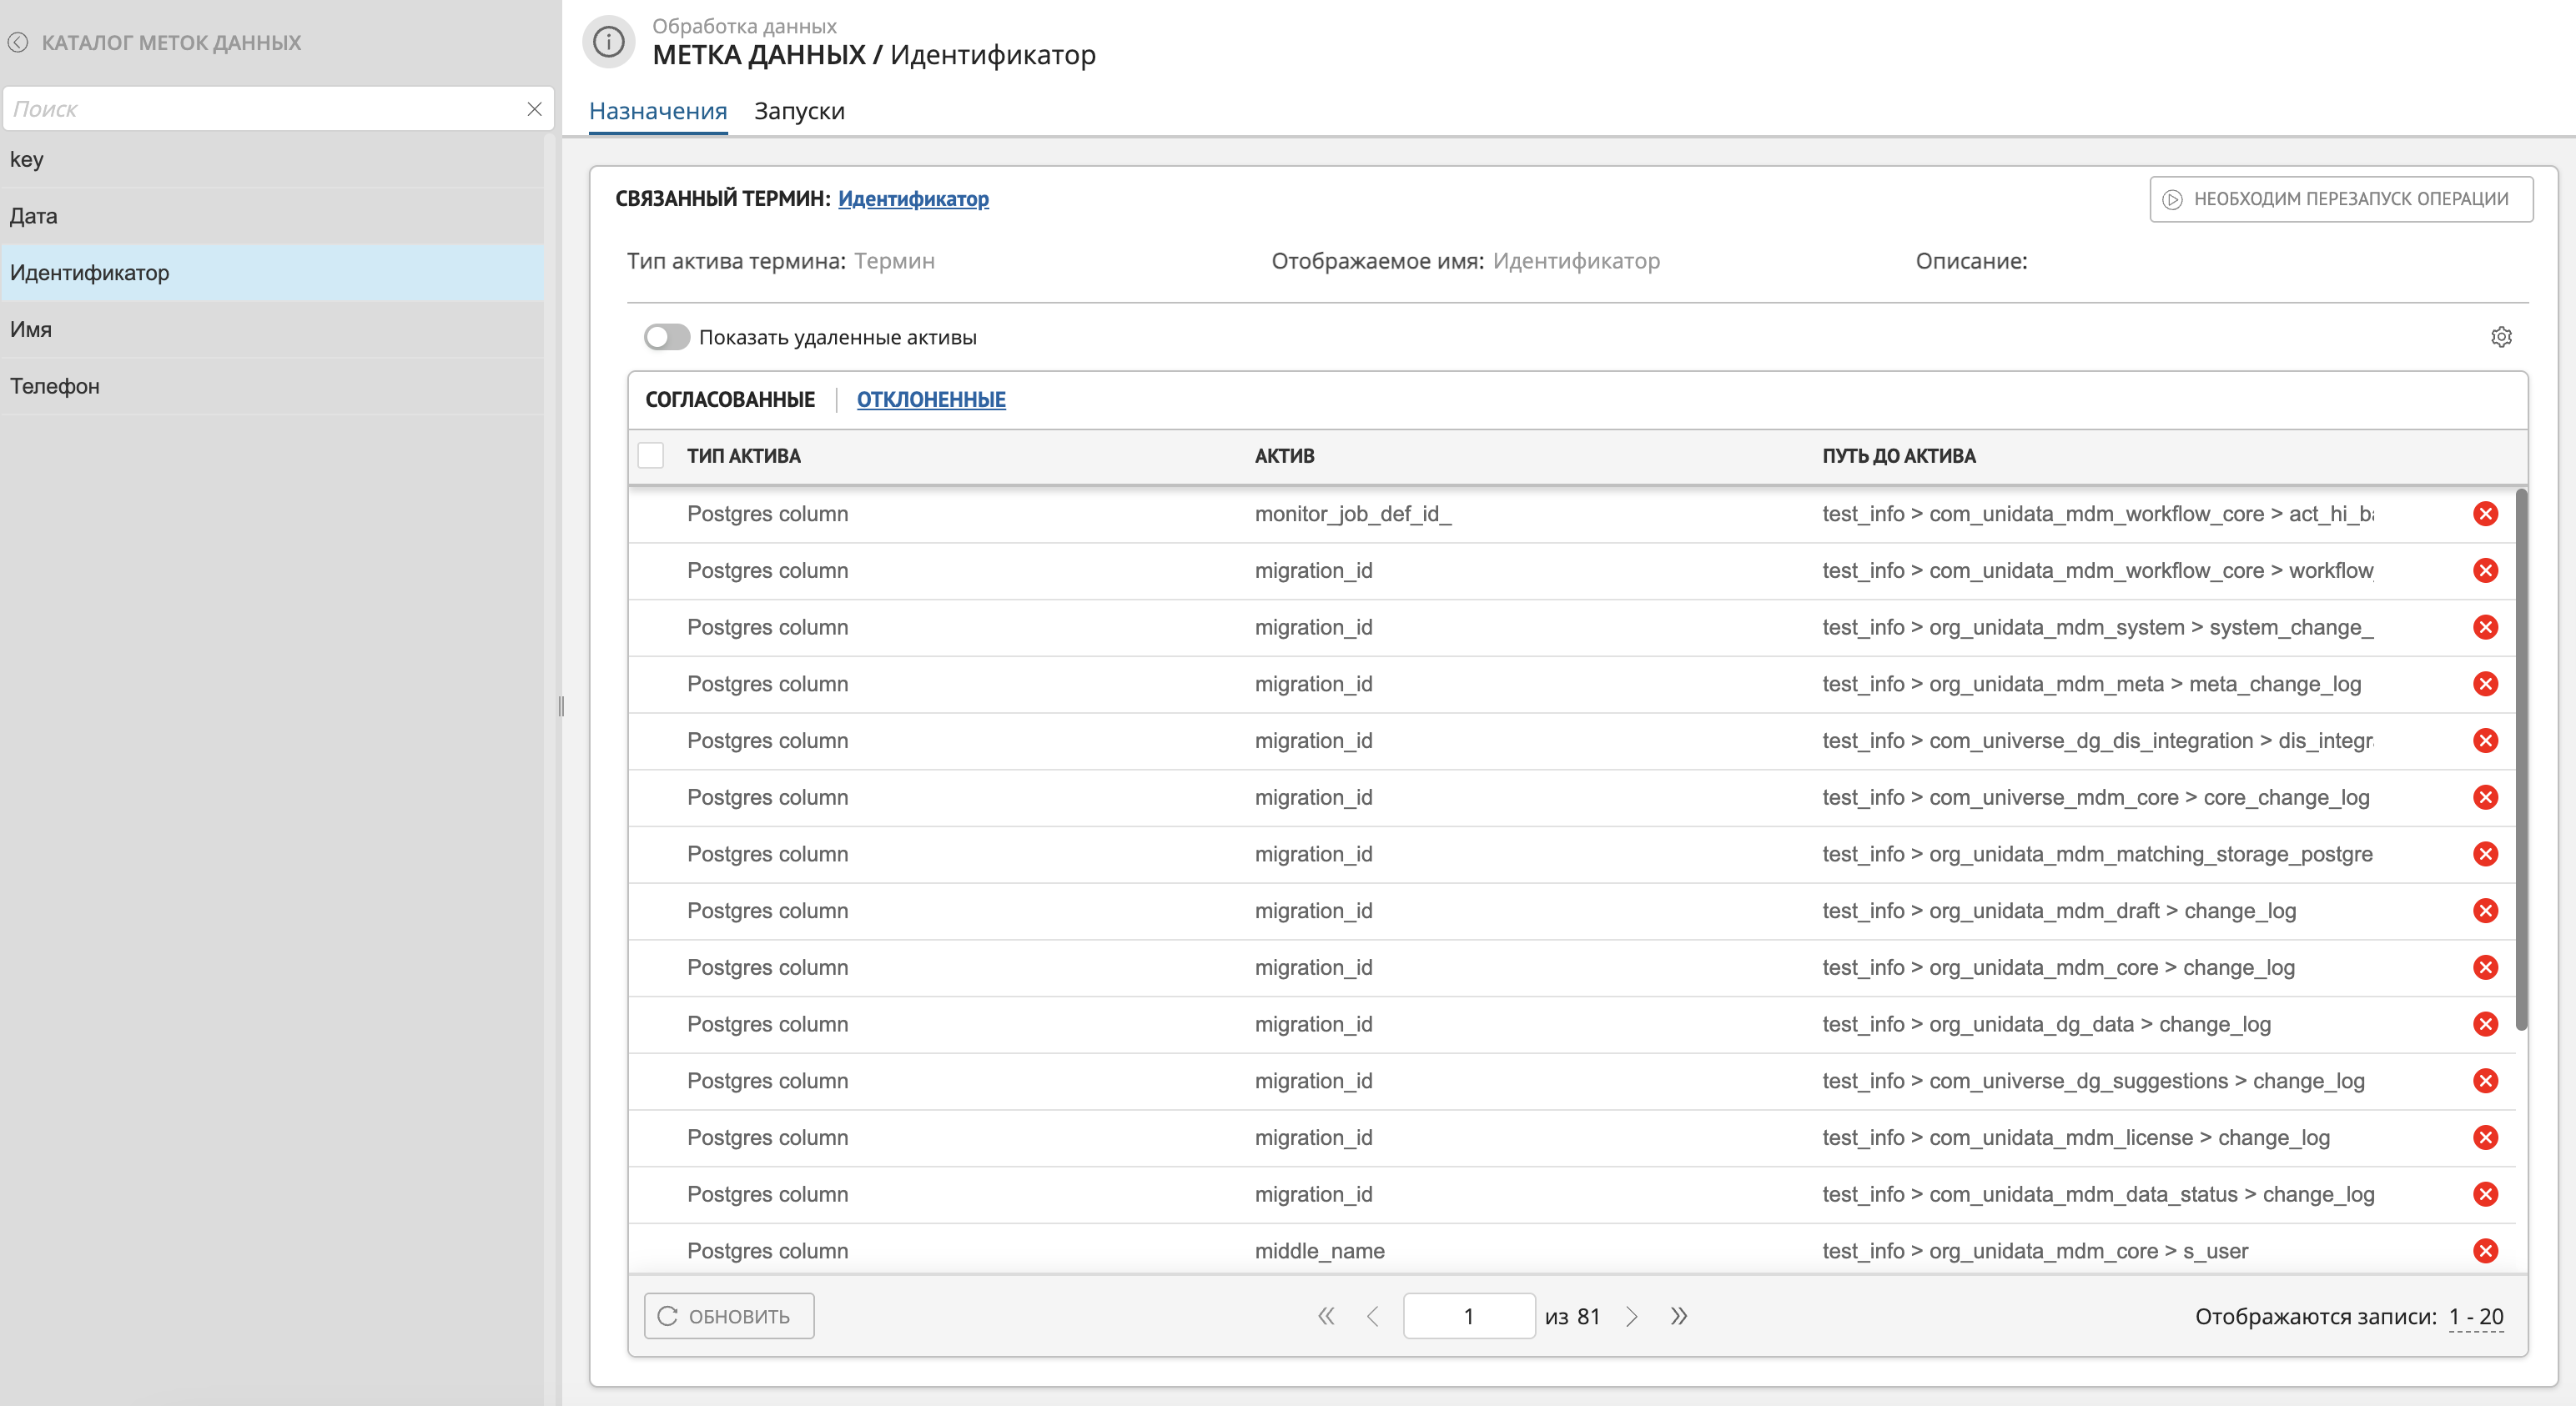Open the records range 1 - 20 selector
This screenshot has width=2576, height=1406.
pyautogui.click(x=2476, y=1317)
